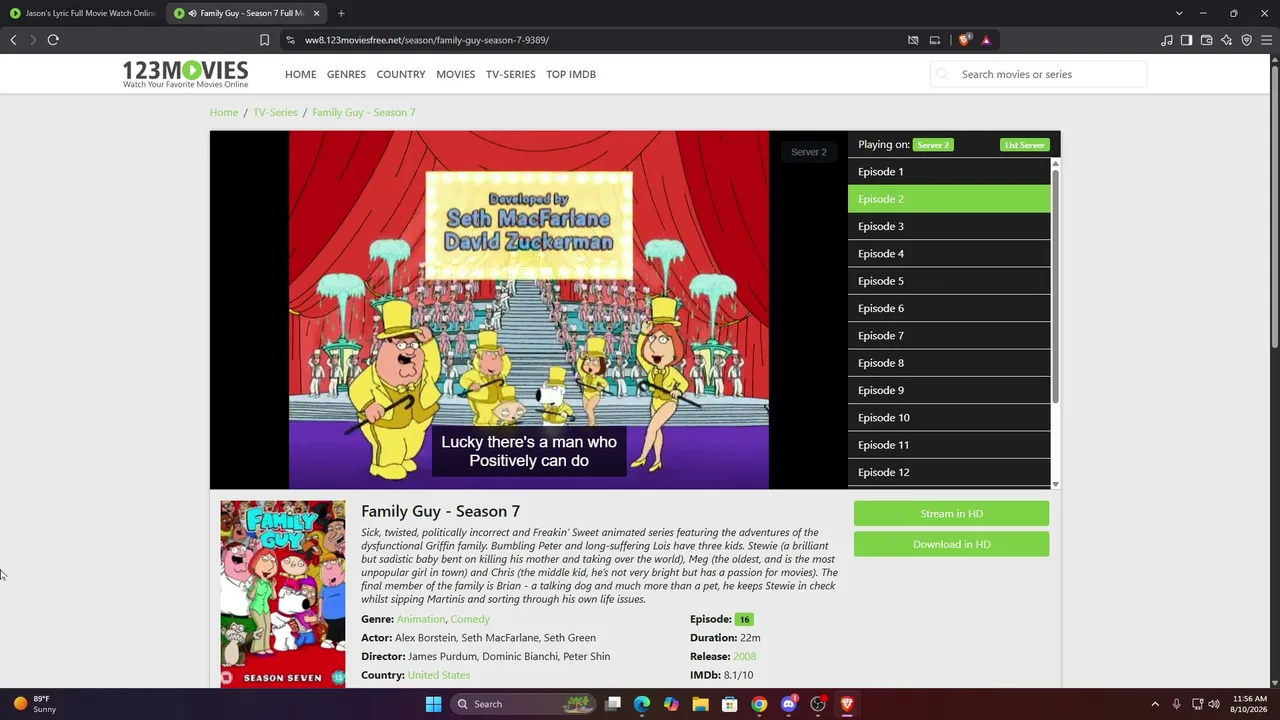Open a new browser tab
The image size is (1280, 720).
click(x=341, y=13)
